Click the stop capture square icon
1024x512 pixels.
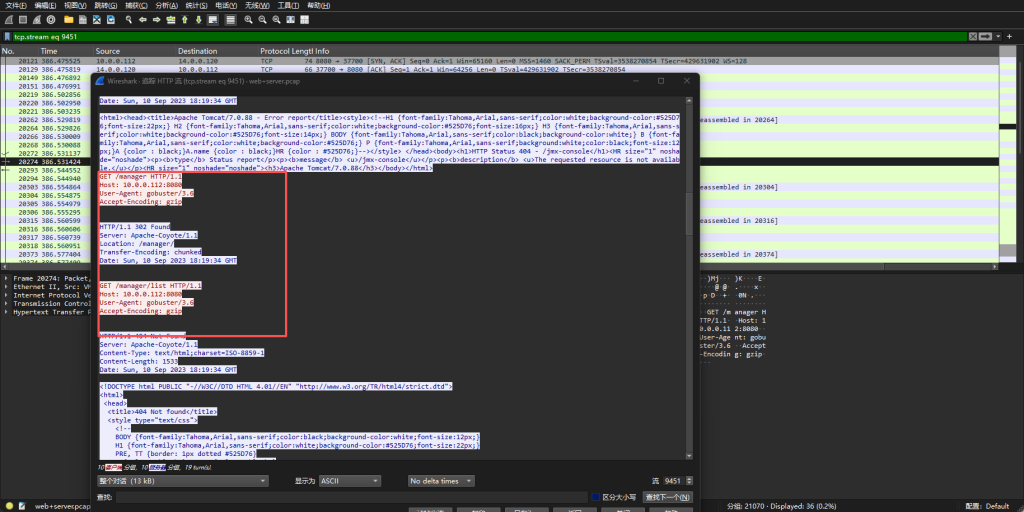point(22,19)
